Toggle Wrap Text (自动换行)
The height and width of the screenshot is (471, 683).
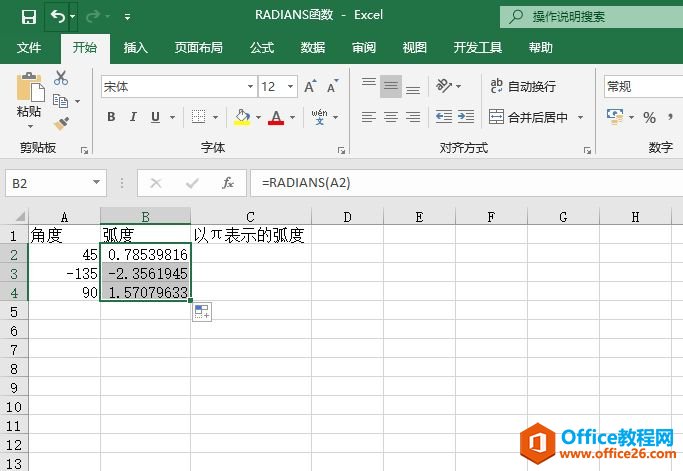522,87
